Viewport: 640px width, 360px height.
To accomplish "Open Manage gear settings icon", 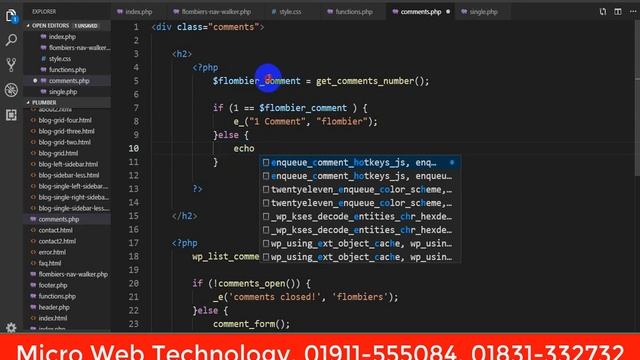I will [11, 327].
